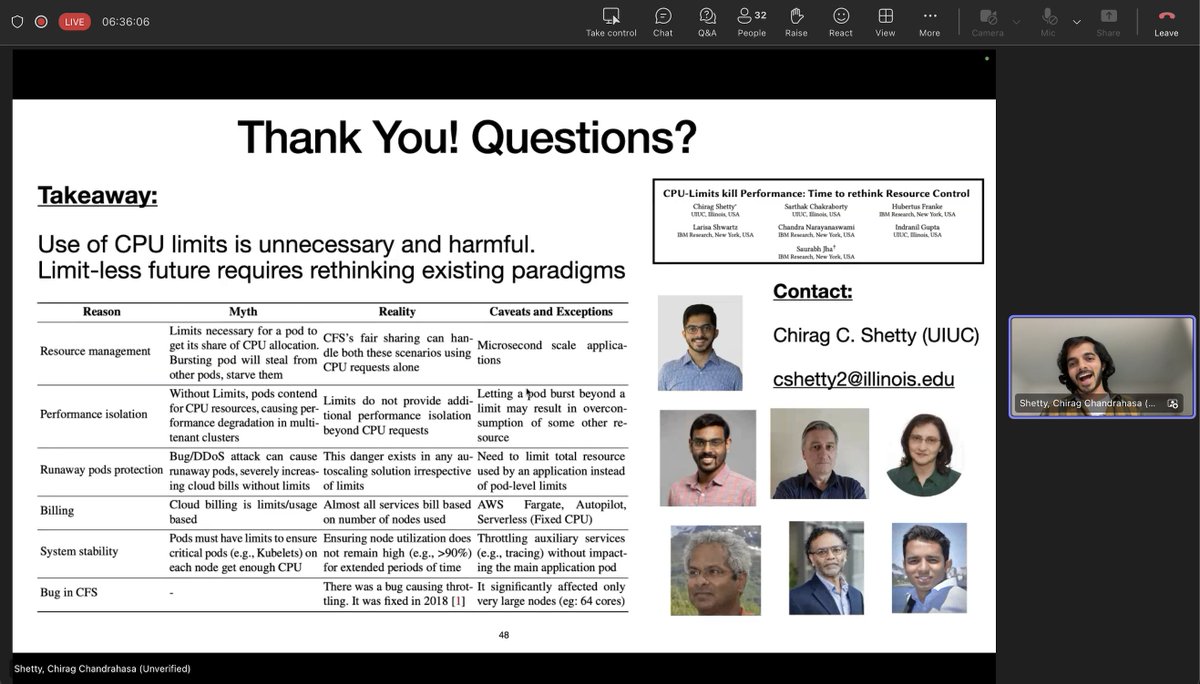Click the Reality column header

click(397, 312)
